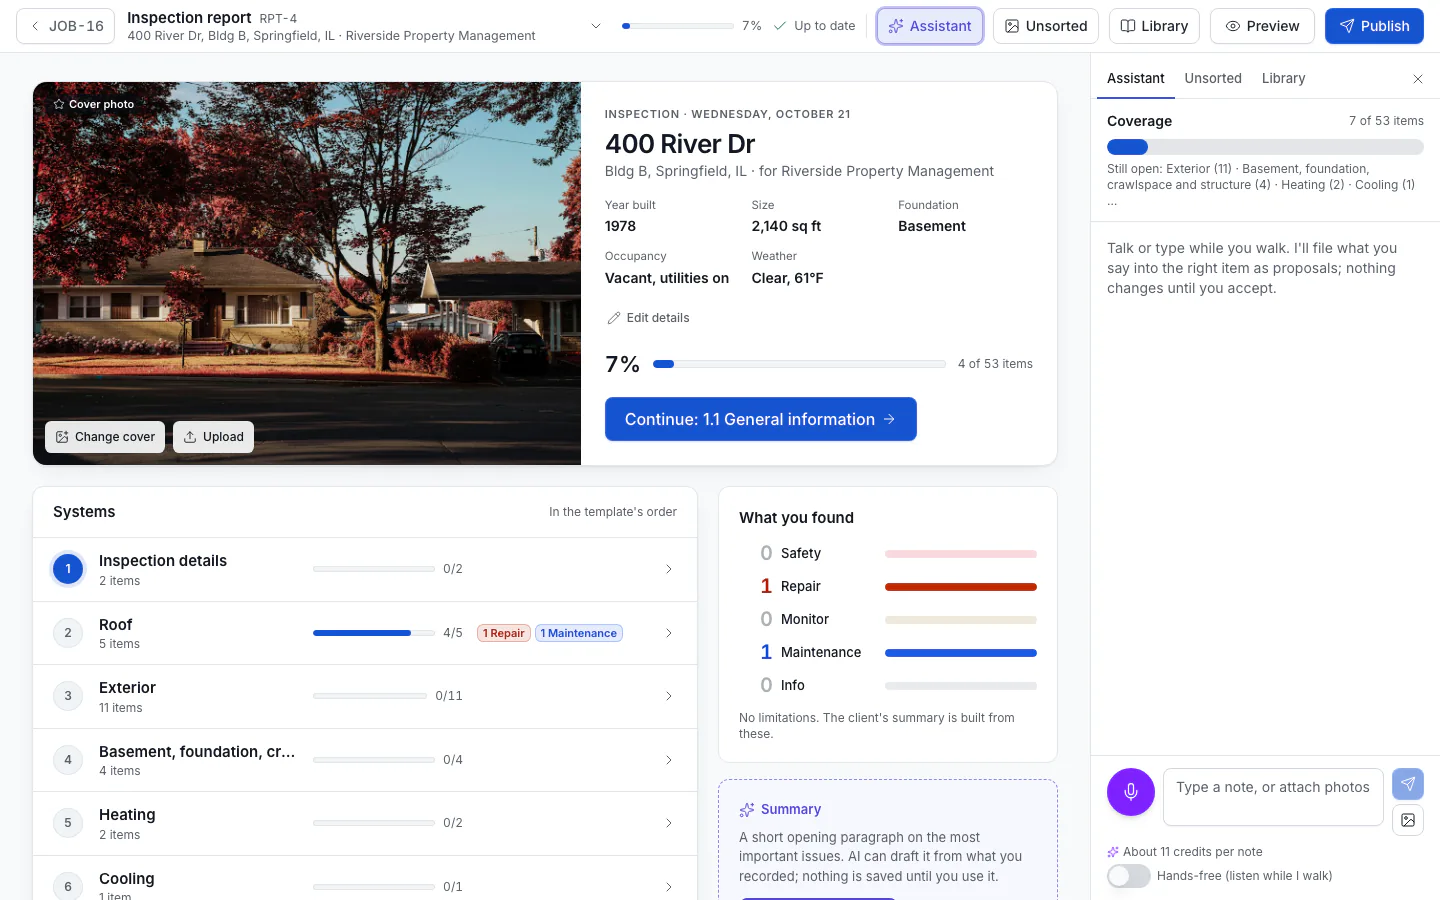This screenshot has width=1440, height=900.
Task: Start voice note with microphone button
Action: (x=1131, y=792)
